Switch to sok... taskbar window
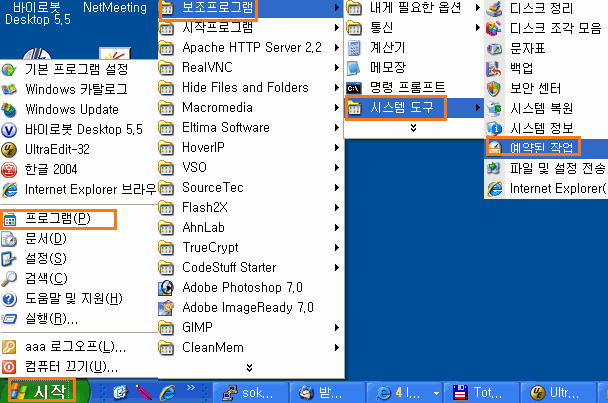The image size is (608, 403). [251, 393]
